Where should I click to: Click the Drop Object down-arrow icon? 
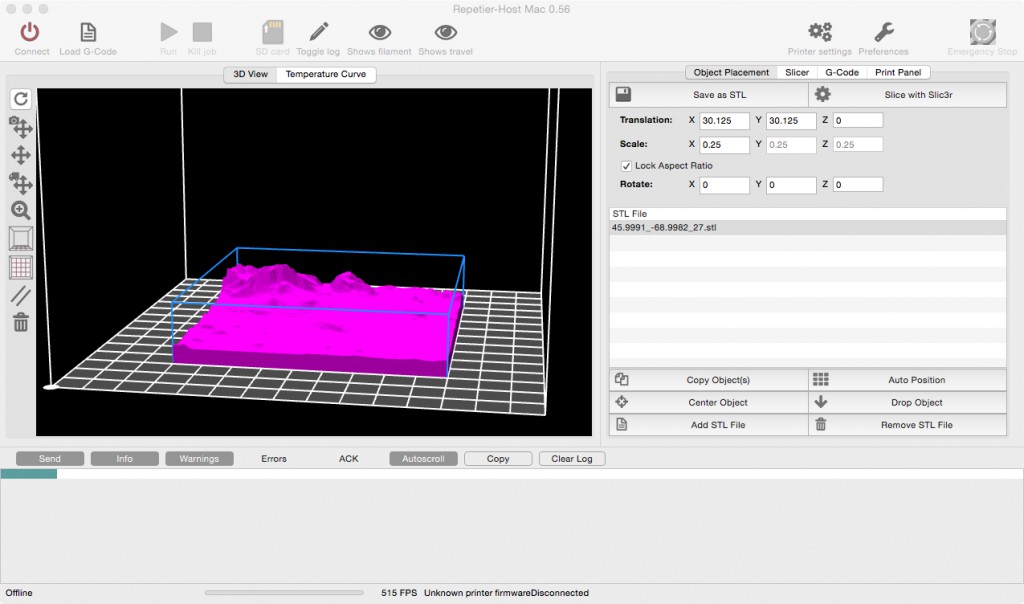coord(821,402)
